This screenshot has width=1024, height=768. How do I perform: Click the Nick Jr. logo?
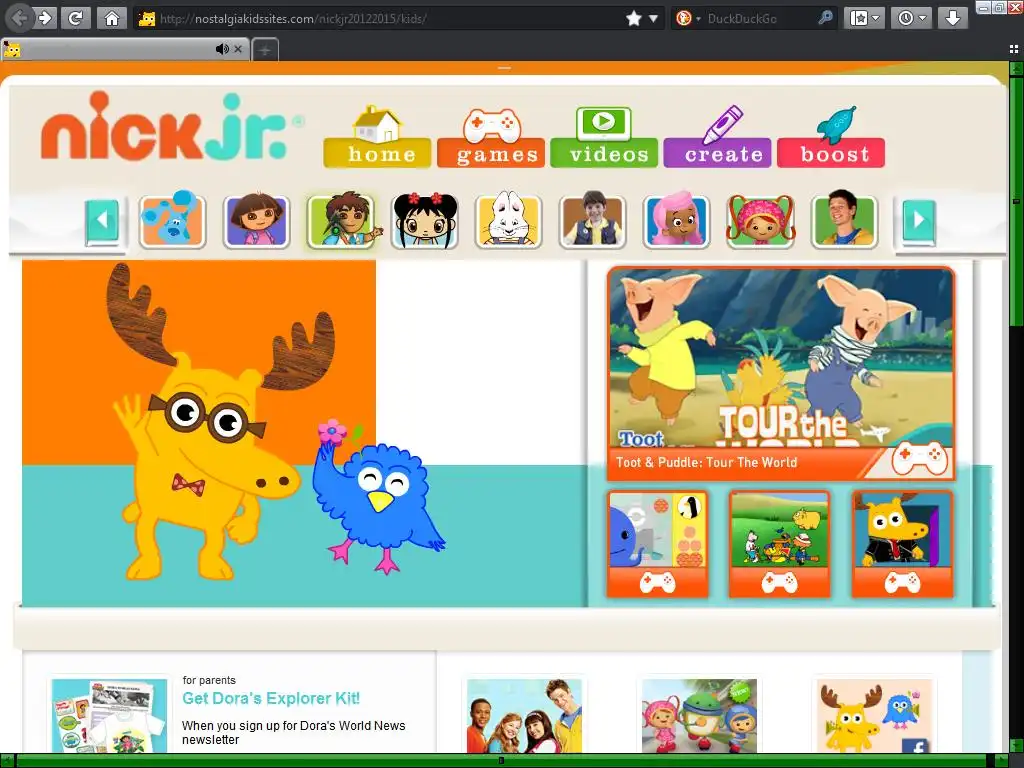[x=172, y=127]
